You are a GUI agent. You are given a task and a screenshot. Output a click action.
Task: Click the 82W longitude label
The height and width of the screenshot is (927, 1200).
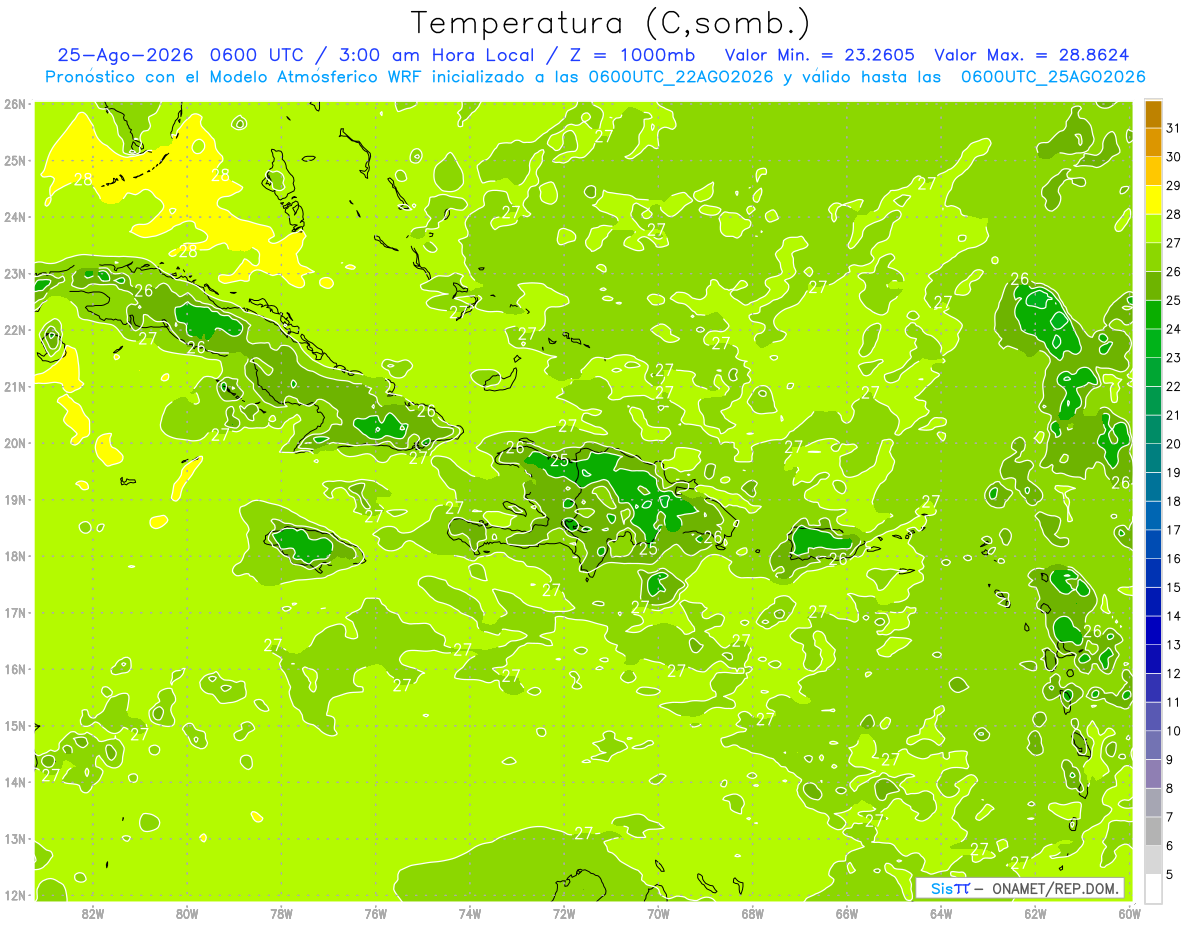click(x=93, y=913)
